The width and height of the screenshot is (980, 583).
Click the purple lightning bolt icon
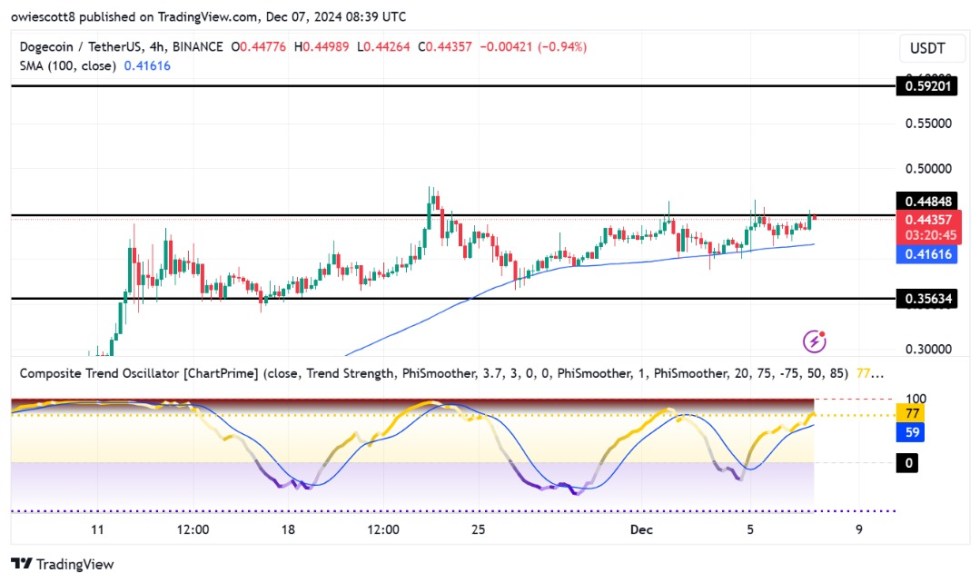815,341
